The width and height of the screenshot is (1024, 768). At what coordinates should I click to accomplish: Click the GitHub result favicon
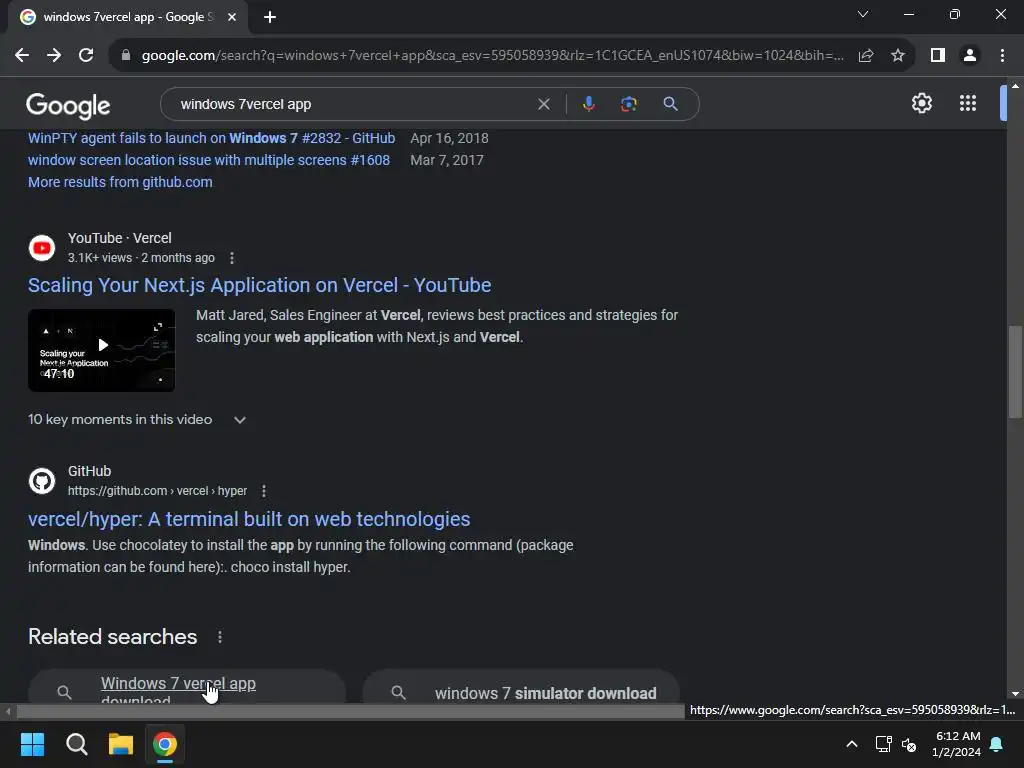(x=42, y=481)
